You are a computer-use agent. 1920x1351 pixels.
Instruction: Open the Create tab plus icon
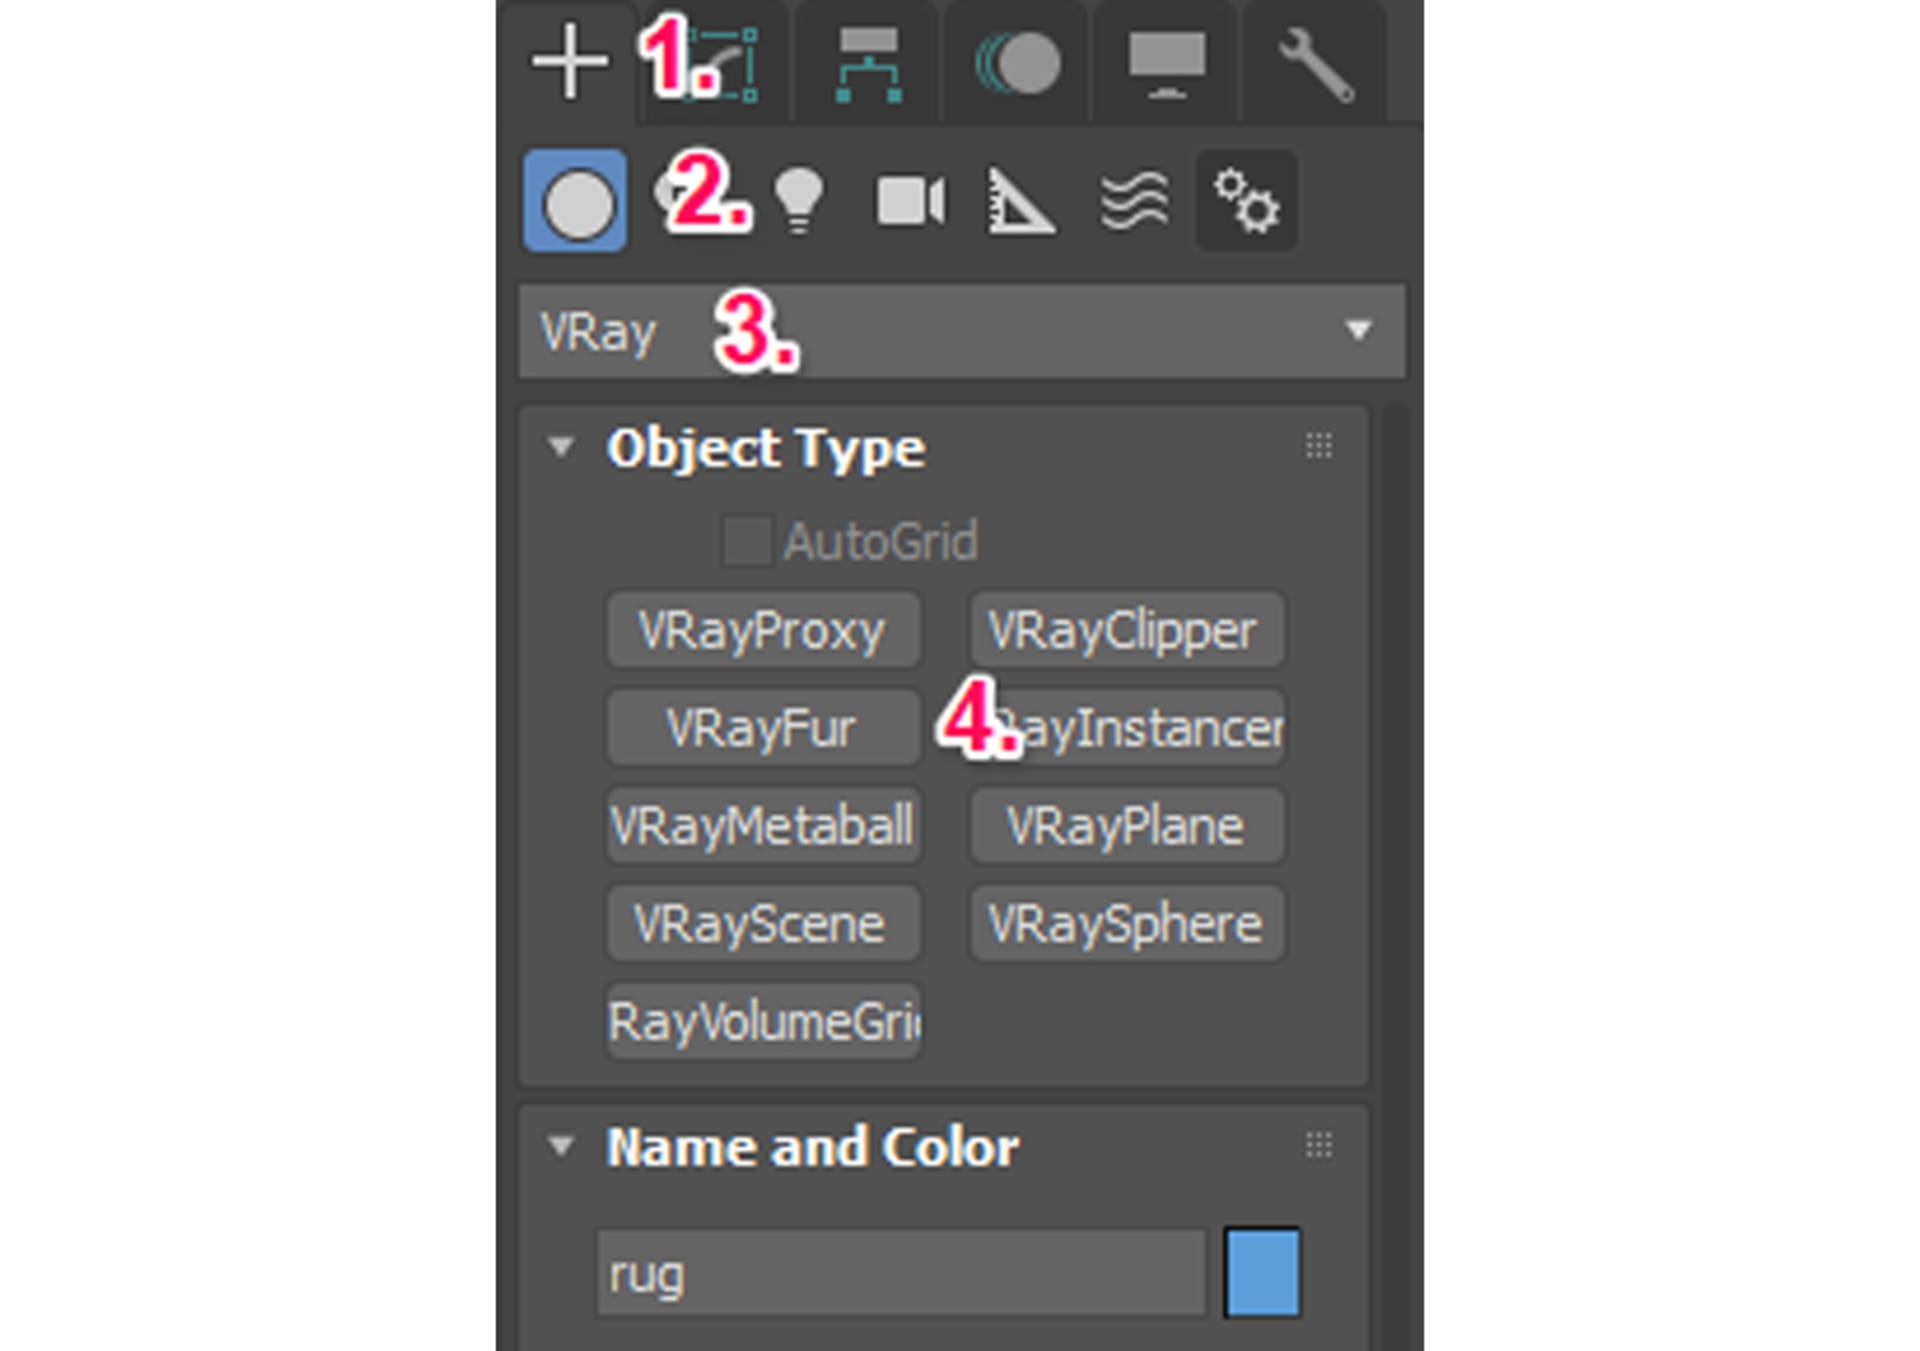coord(569,63)
